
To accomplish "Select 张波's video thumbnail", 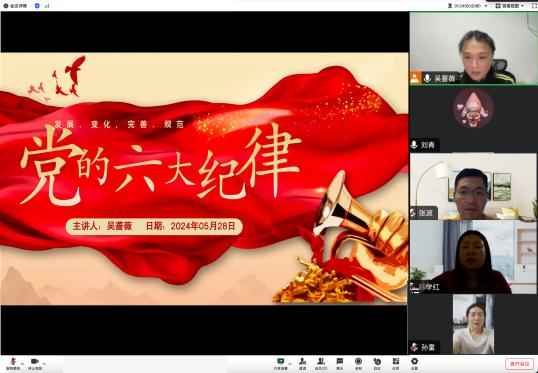I will 473,186.
